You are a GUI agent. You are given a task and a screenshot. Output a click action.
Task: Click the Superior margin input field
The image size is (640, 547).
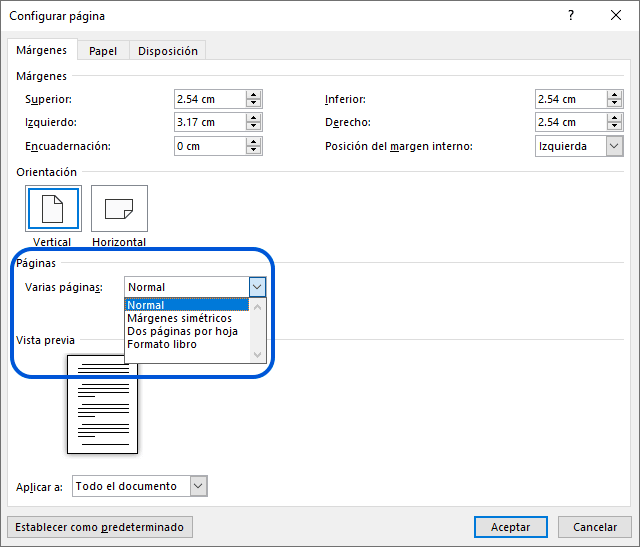pos(210,99)
